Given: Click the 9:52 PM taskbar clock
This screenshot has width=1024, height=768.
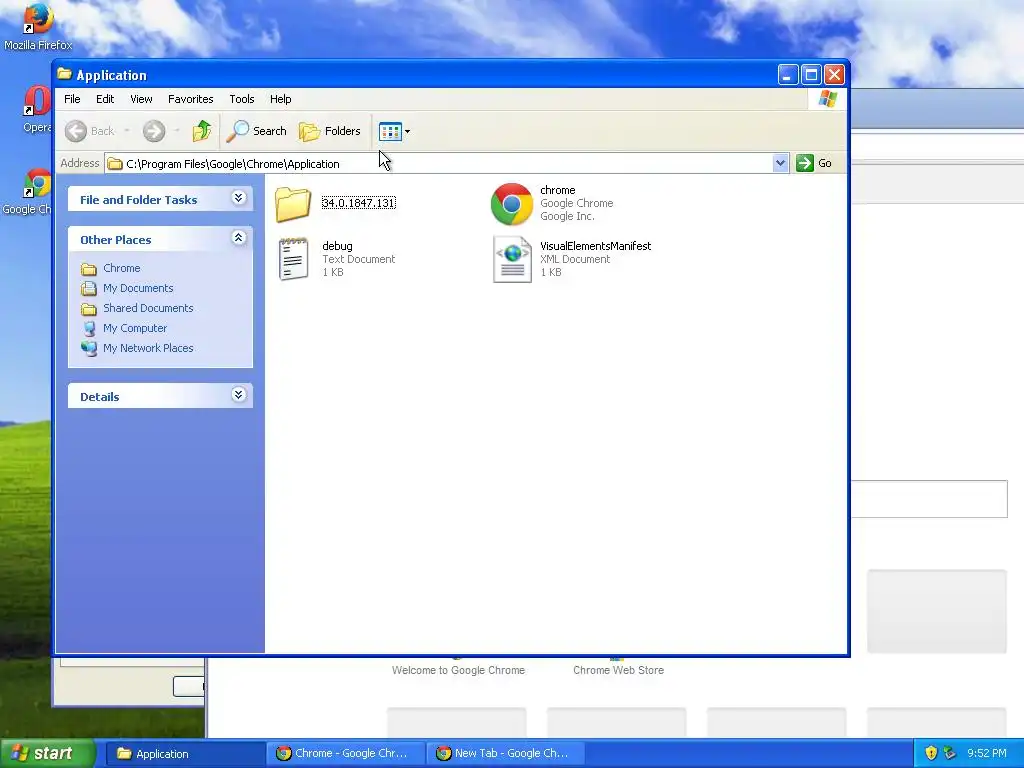Looking at the screenshot, I should coord(986,753).
